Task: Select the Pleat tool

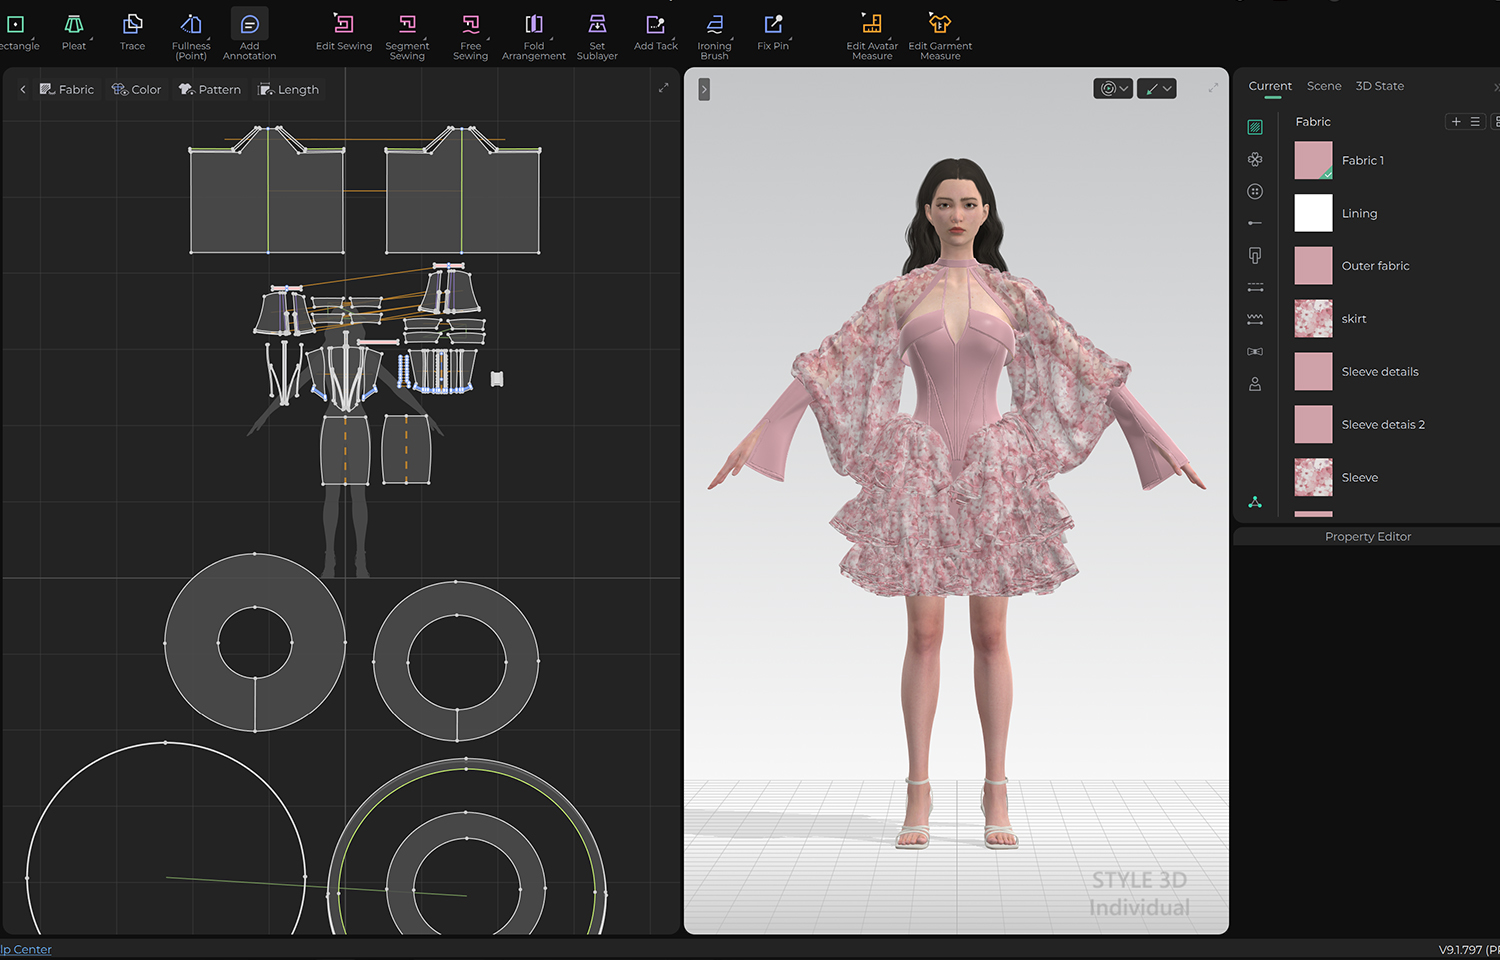Action: click(74, 31)
